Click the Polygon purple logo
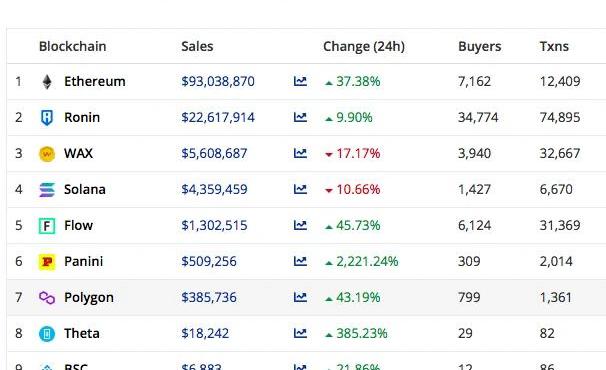The image size is (606, 370). pyautogui.click(x=47, y=298)
